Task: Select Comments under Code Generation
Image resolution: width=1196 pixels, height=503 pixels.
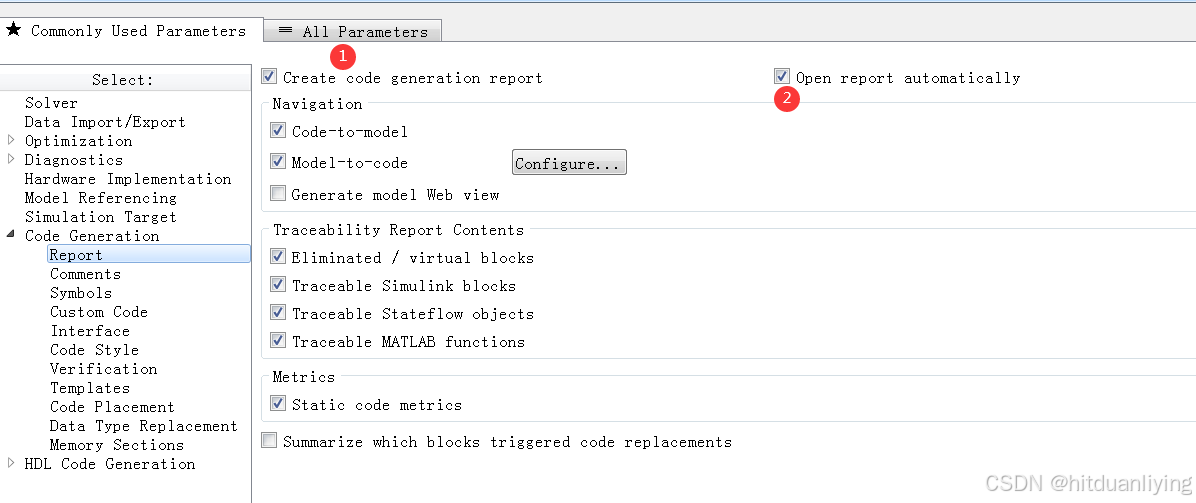Action: (85, 273)
